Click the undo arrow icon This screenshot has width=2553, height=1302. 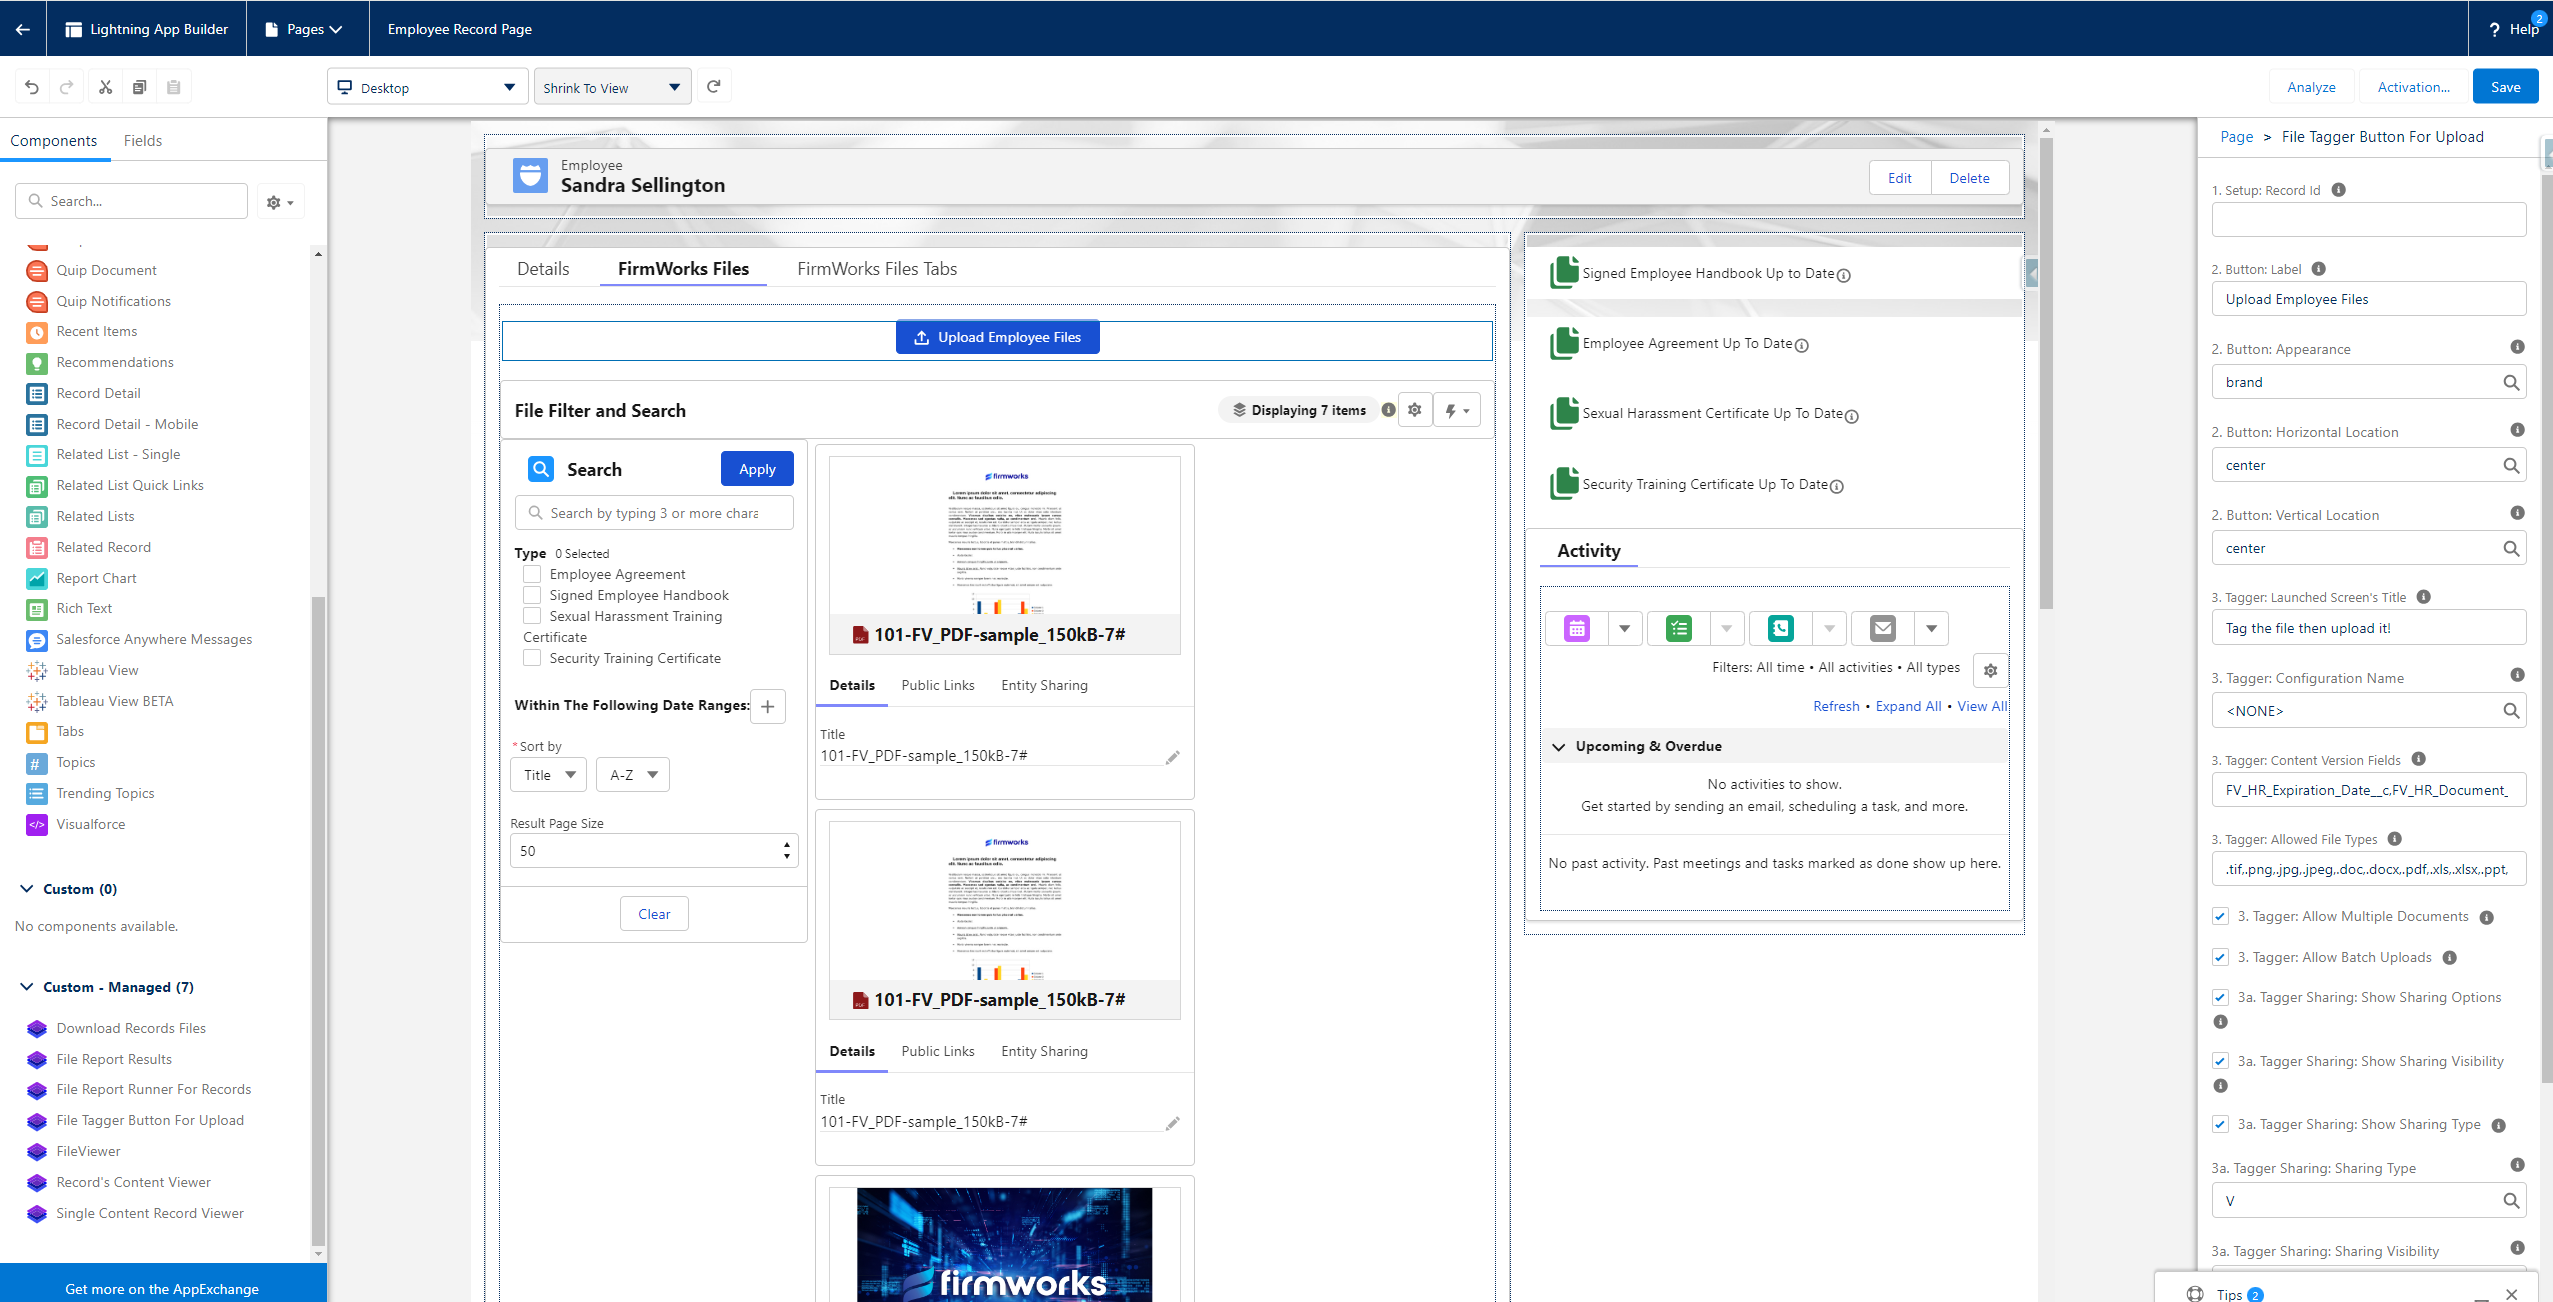tap(32, 87)
